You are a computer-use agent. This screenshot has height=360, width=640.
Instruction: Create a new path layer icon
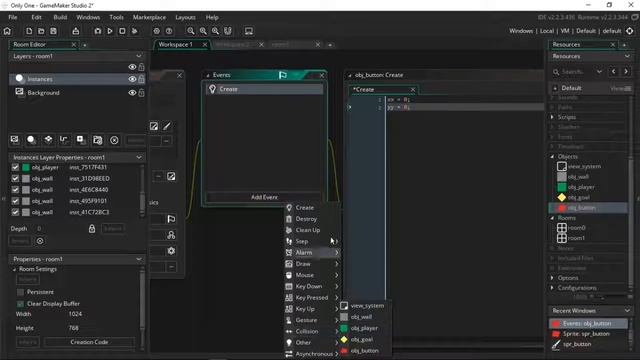click(64, 140)
